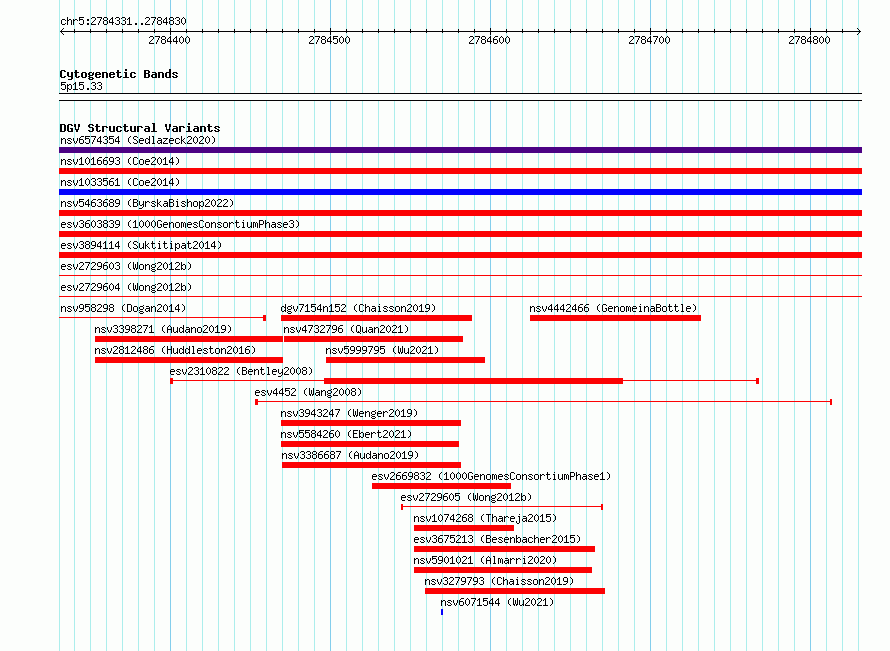Select nsv5463689 (ByrskaBishop2022) label
The image size is (890, 651).
click(x=147, y=203)
